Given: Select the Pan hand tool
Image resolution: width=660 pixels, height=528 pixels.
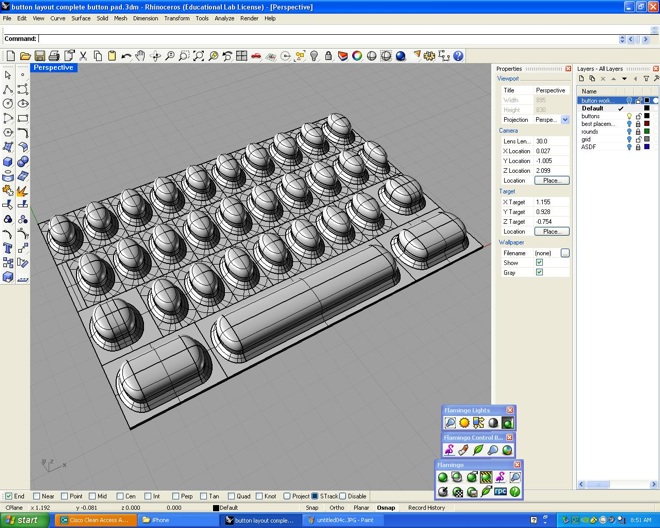Looking at the screenshot, I should pos(141,56).
